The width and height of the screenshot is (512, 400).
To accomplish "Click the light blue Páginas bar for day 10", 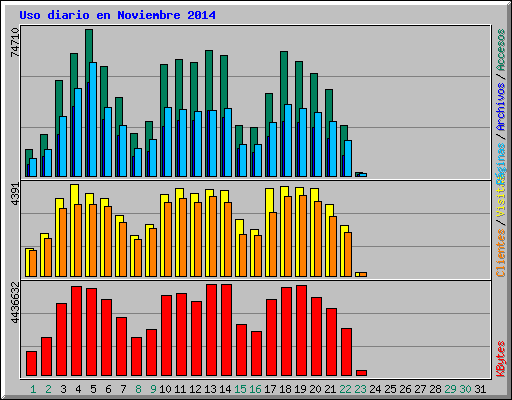I will click(168, 142).
